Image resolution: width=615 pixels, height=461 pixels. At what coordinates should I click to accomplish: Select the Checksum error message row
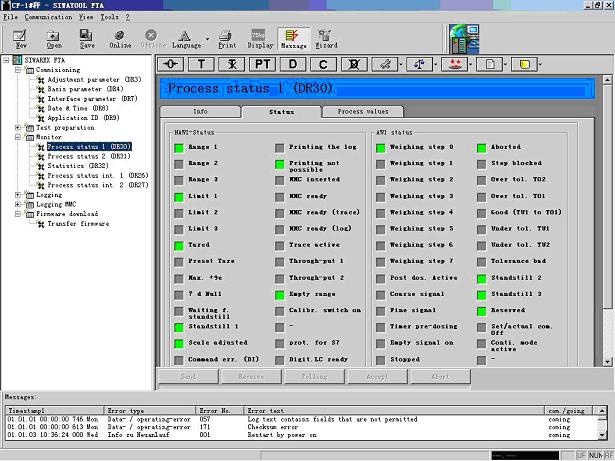click(301, 427)
